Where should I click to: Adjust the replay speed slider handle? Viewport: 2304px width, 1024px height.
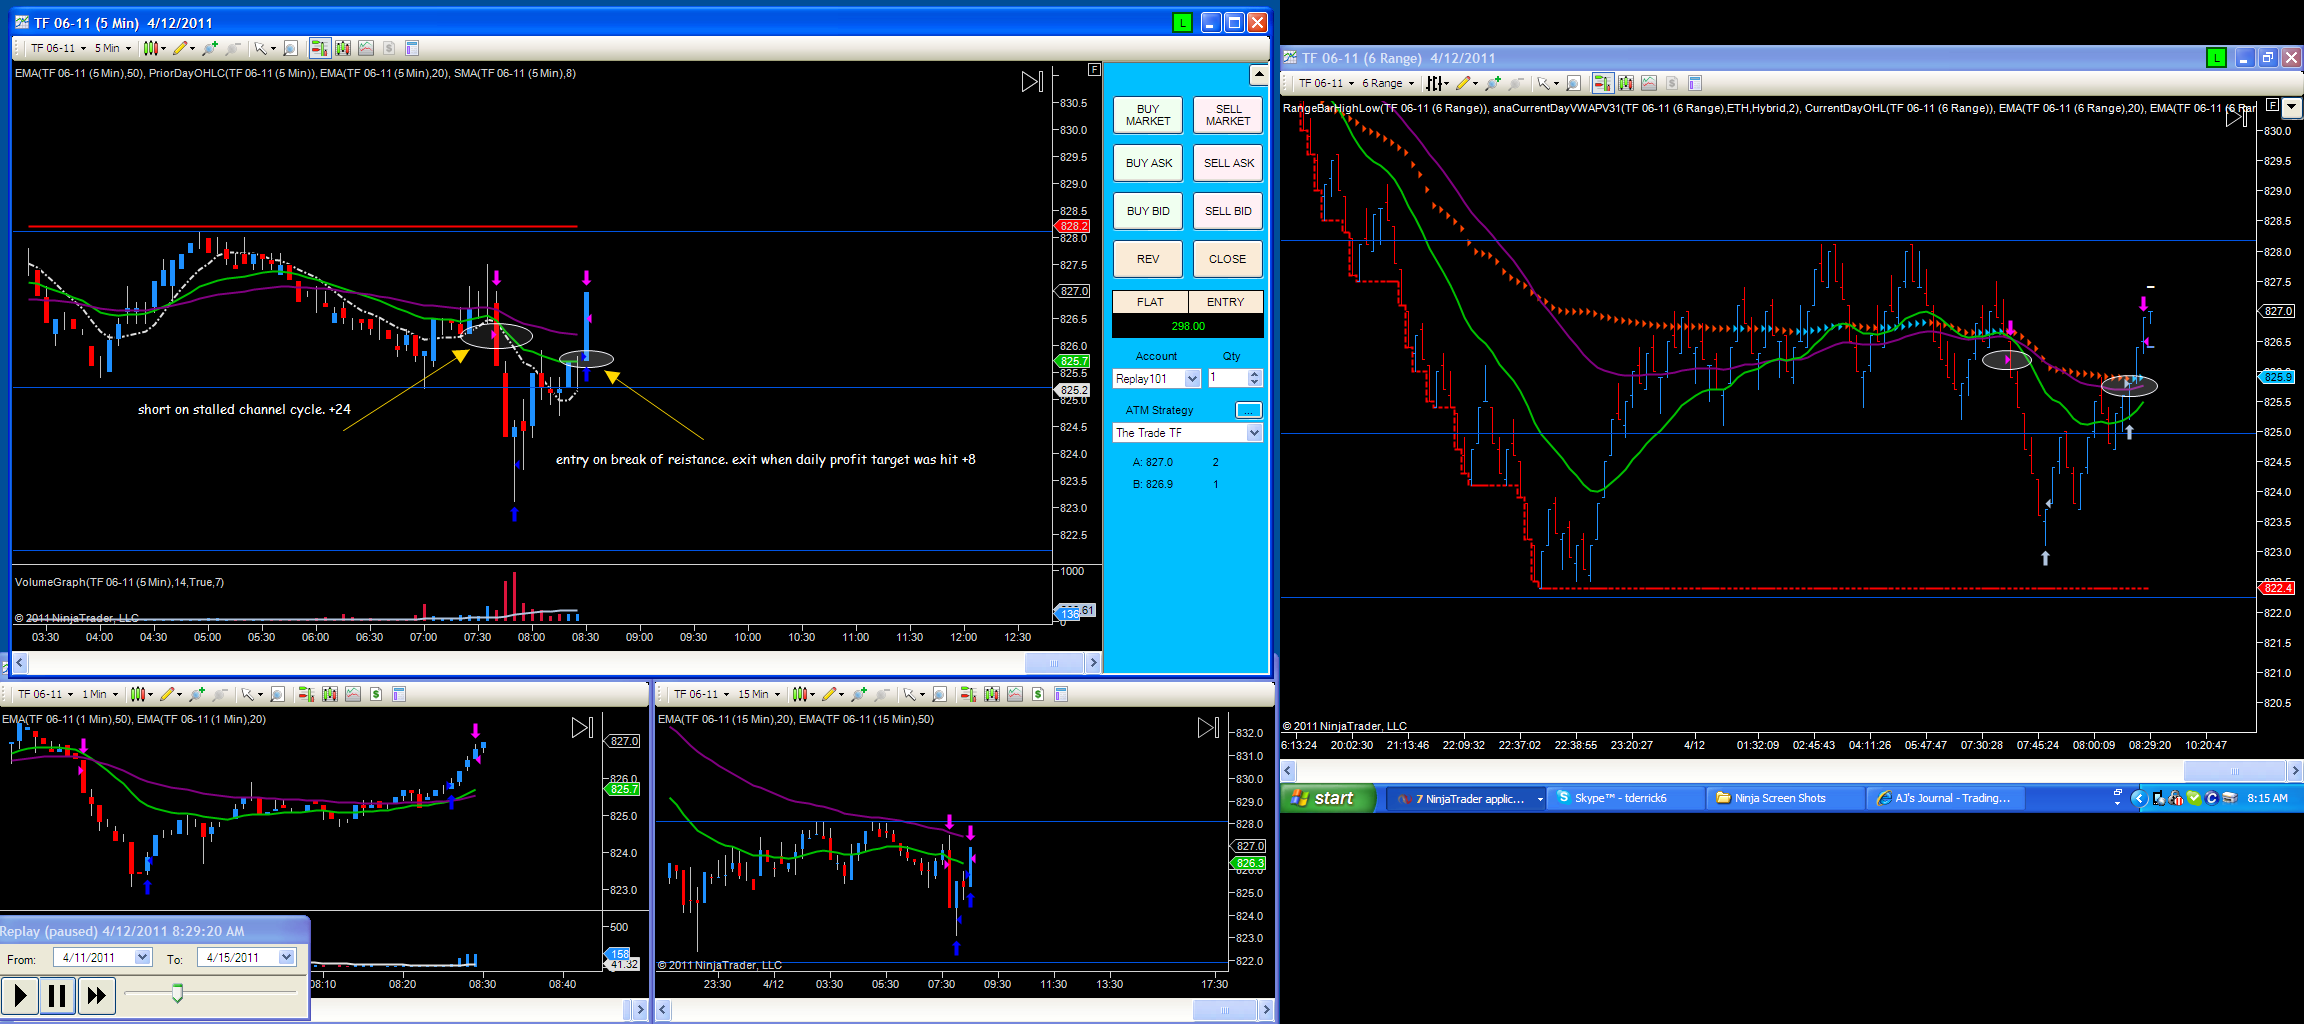(177, 992)
